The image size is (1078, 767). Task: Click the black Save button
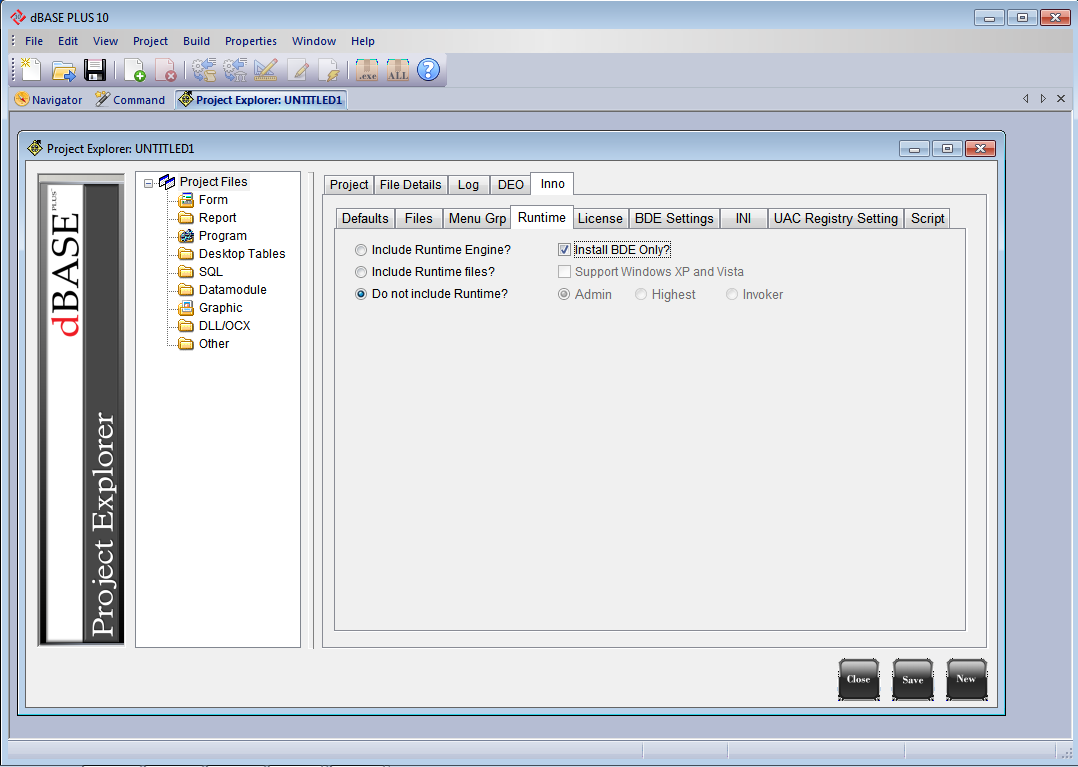pyautogui.click(x=913, y=679)
